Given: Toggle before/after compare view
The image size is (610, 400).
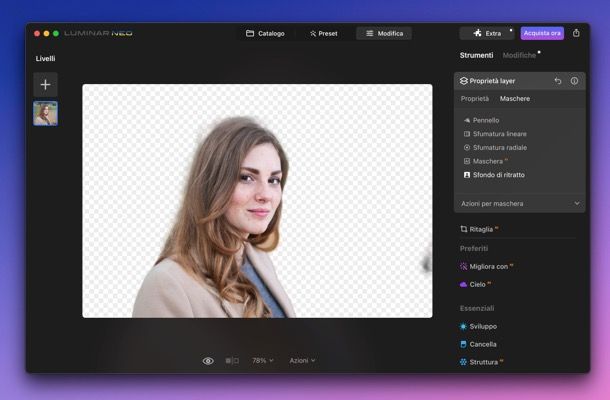Looking at the screenshot, I should 232,361.
